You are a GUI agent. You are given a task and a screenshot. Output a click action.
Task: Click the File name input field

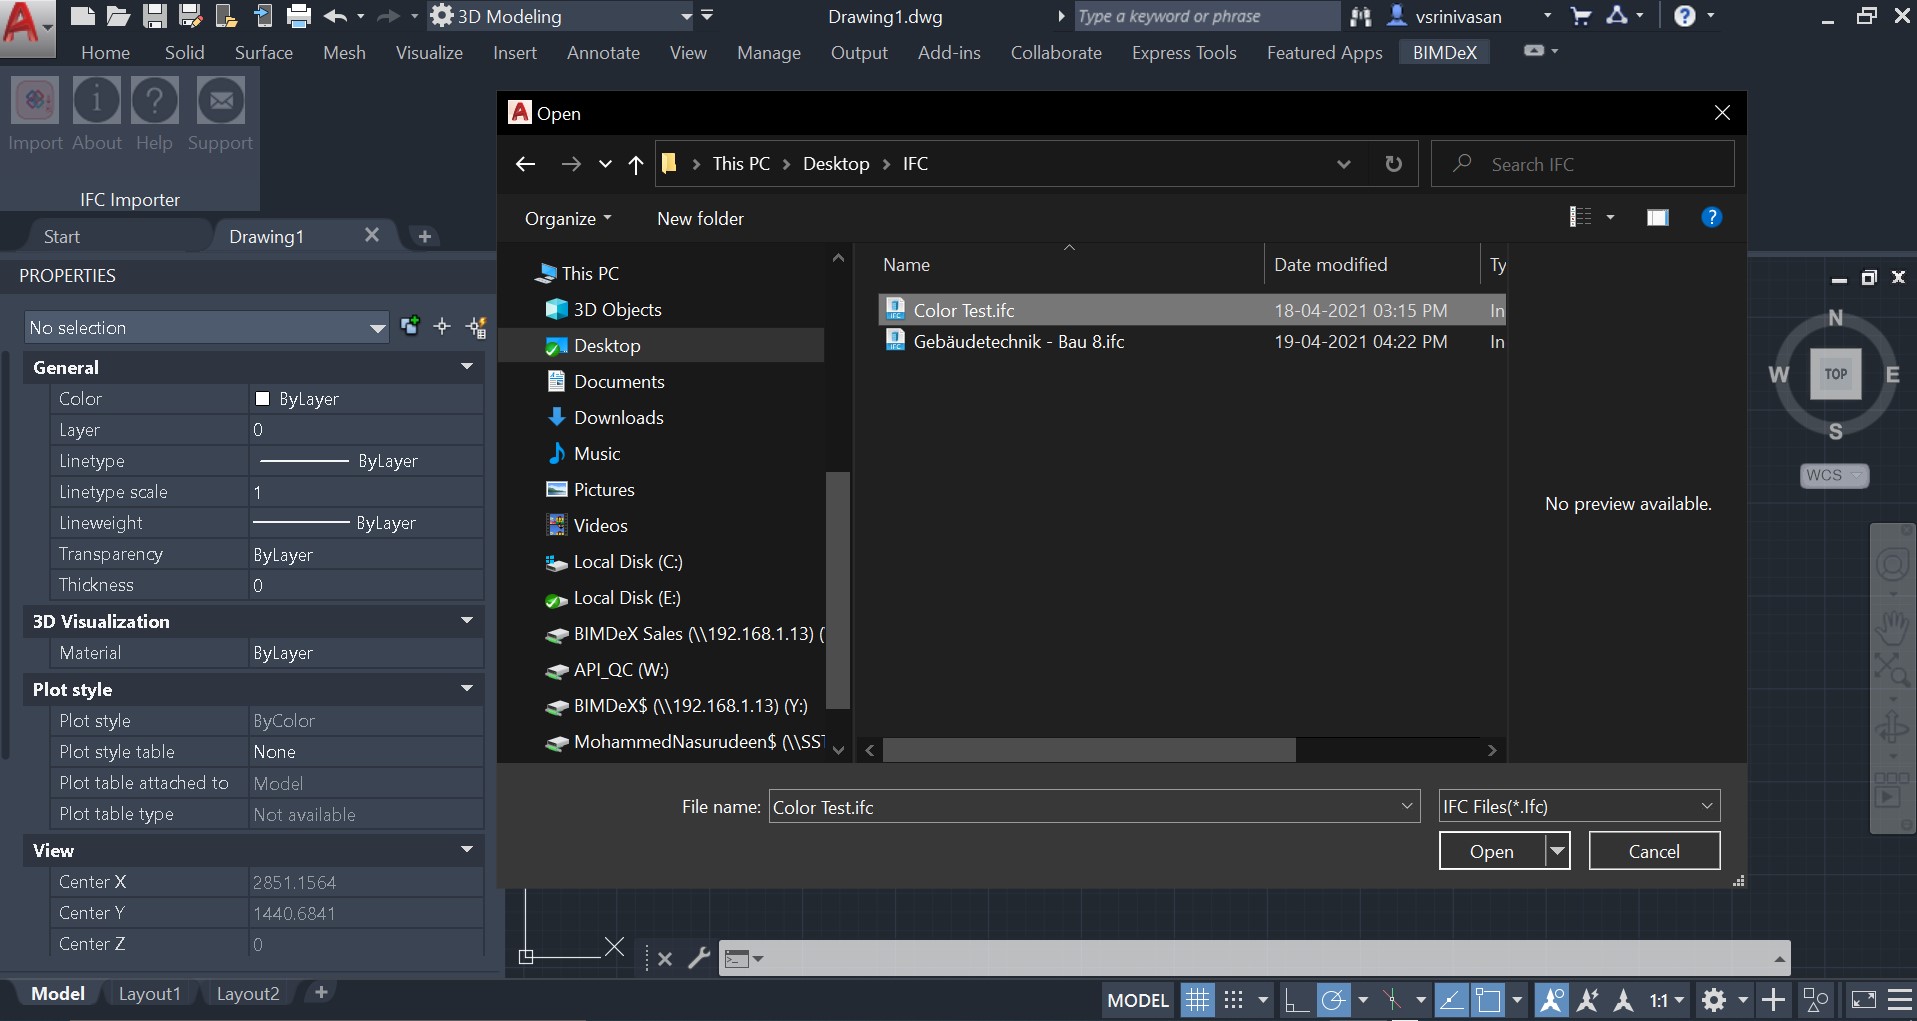tap(1083, 807)
